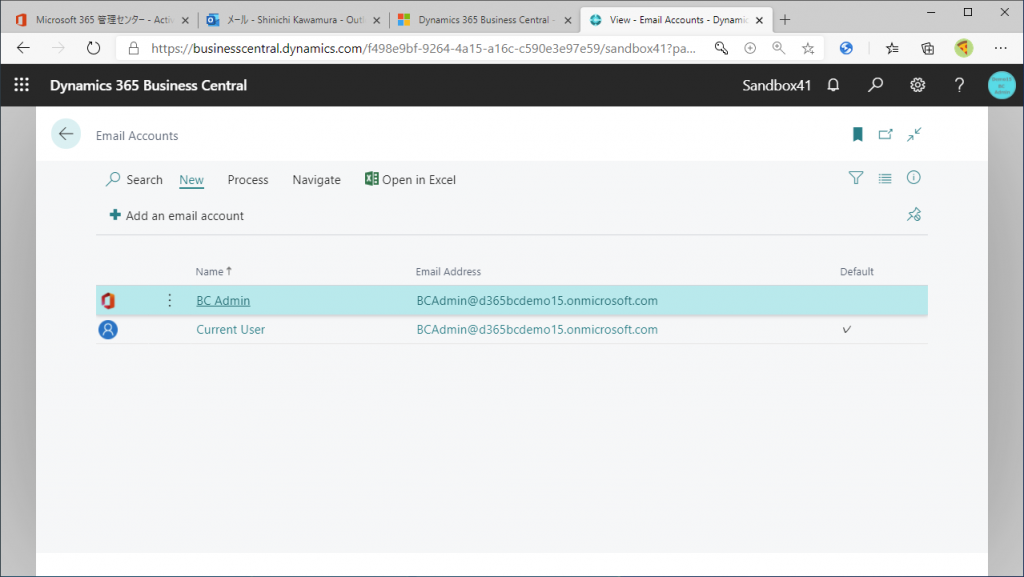
Task: Sort by the Default column header
Action: 856,272
